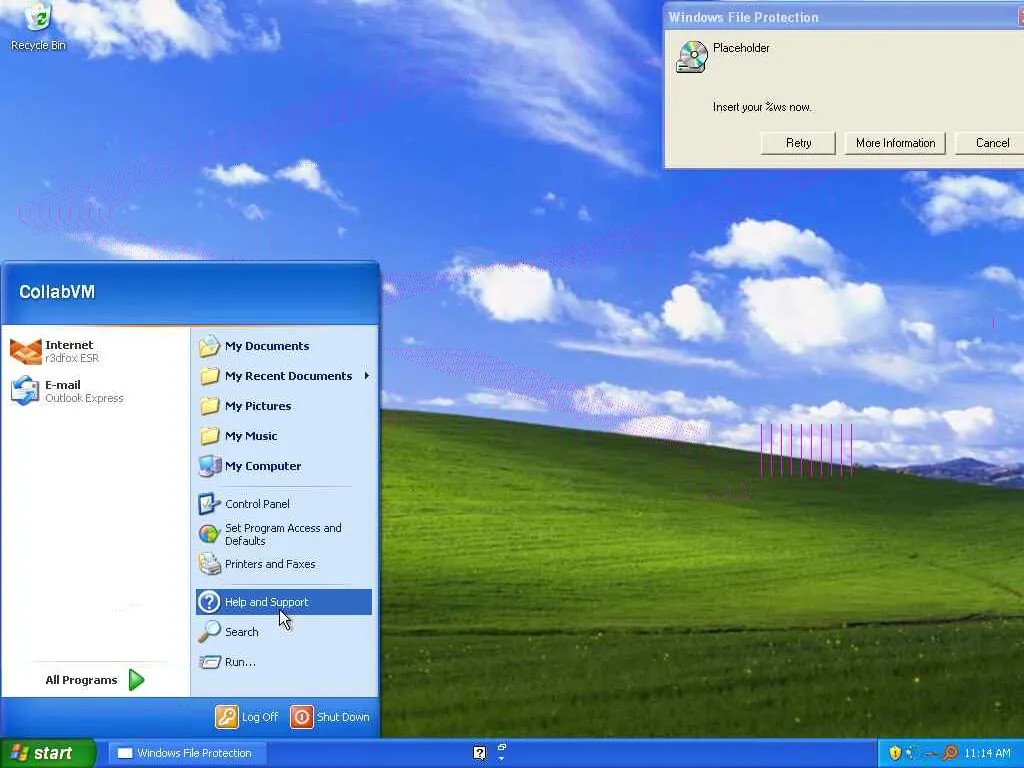Open Control Panel icon

[209, 504]
